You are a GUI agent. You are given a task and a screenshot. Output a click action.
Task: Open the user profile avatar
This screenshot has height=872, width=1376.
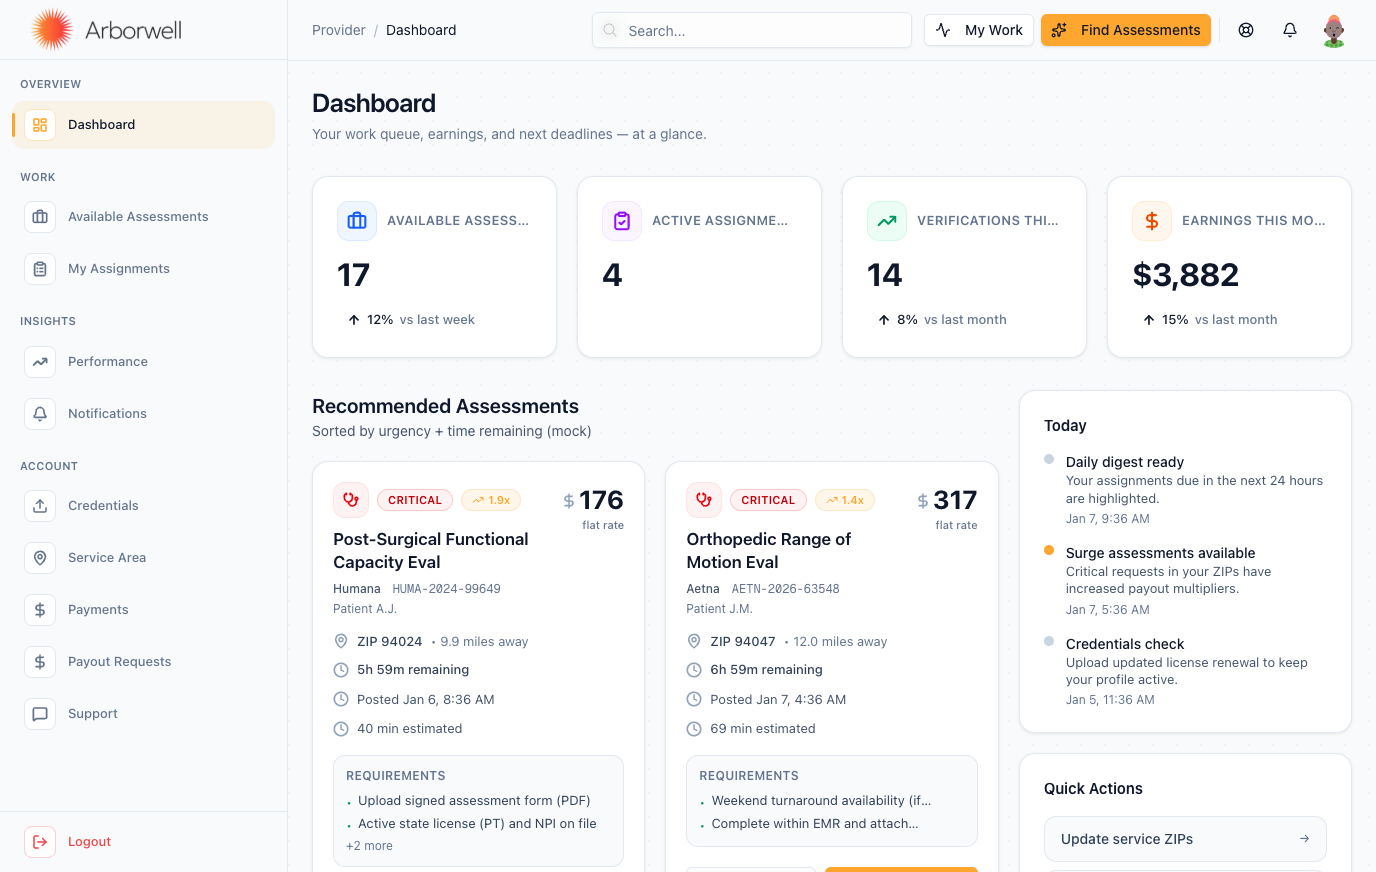[1333, 30]
